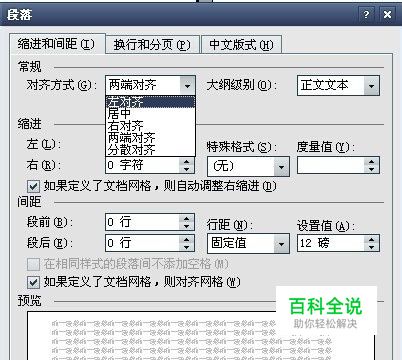Choose 居中 from alignment list
Image resolution: width=402 pixels, height=360 pixels.
pos(150,114)
